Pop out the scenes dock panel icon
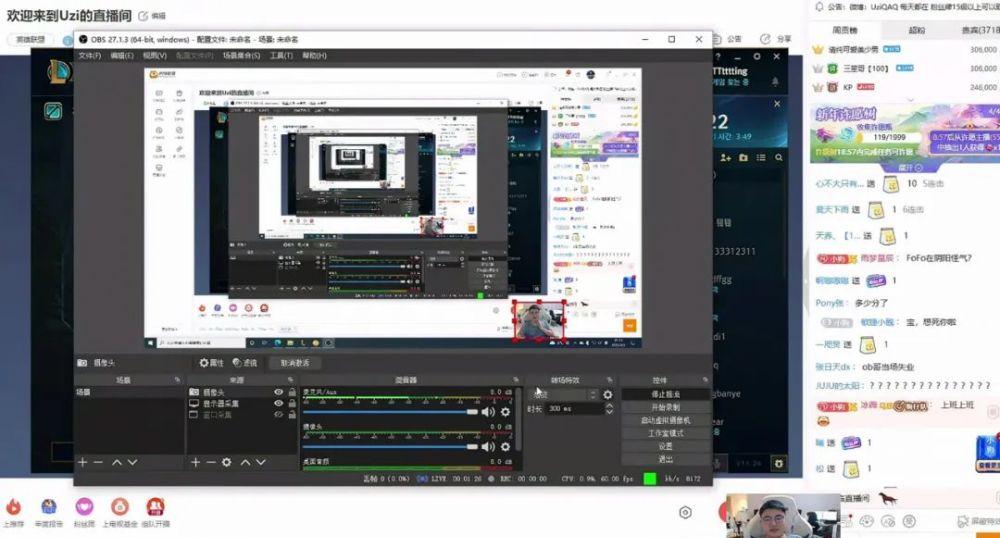This screenshot has height=538, width=1000. 177,380
